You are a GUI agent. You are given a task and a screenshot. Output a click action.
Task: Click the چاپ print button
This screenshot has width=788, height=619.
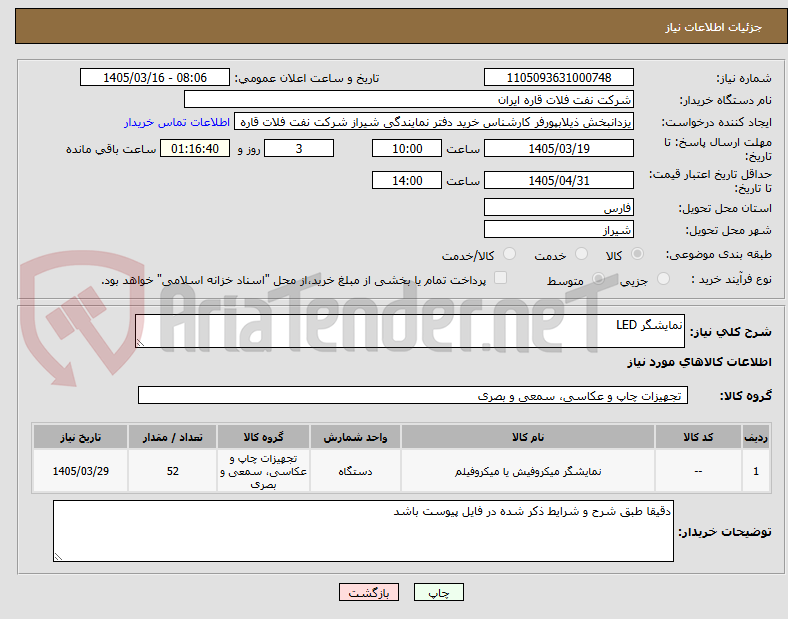click(x=439, y=593)
